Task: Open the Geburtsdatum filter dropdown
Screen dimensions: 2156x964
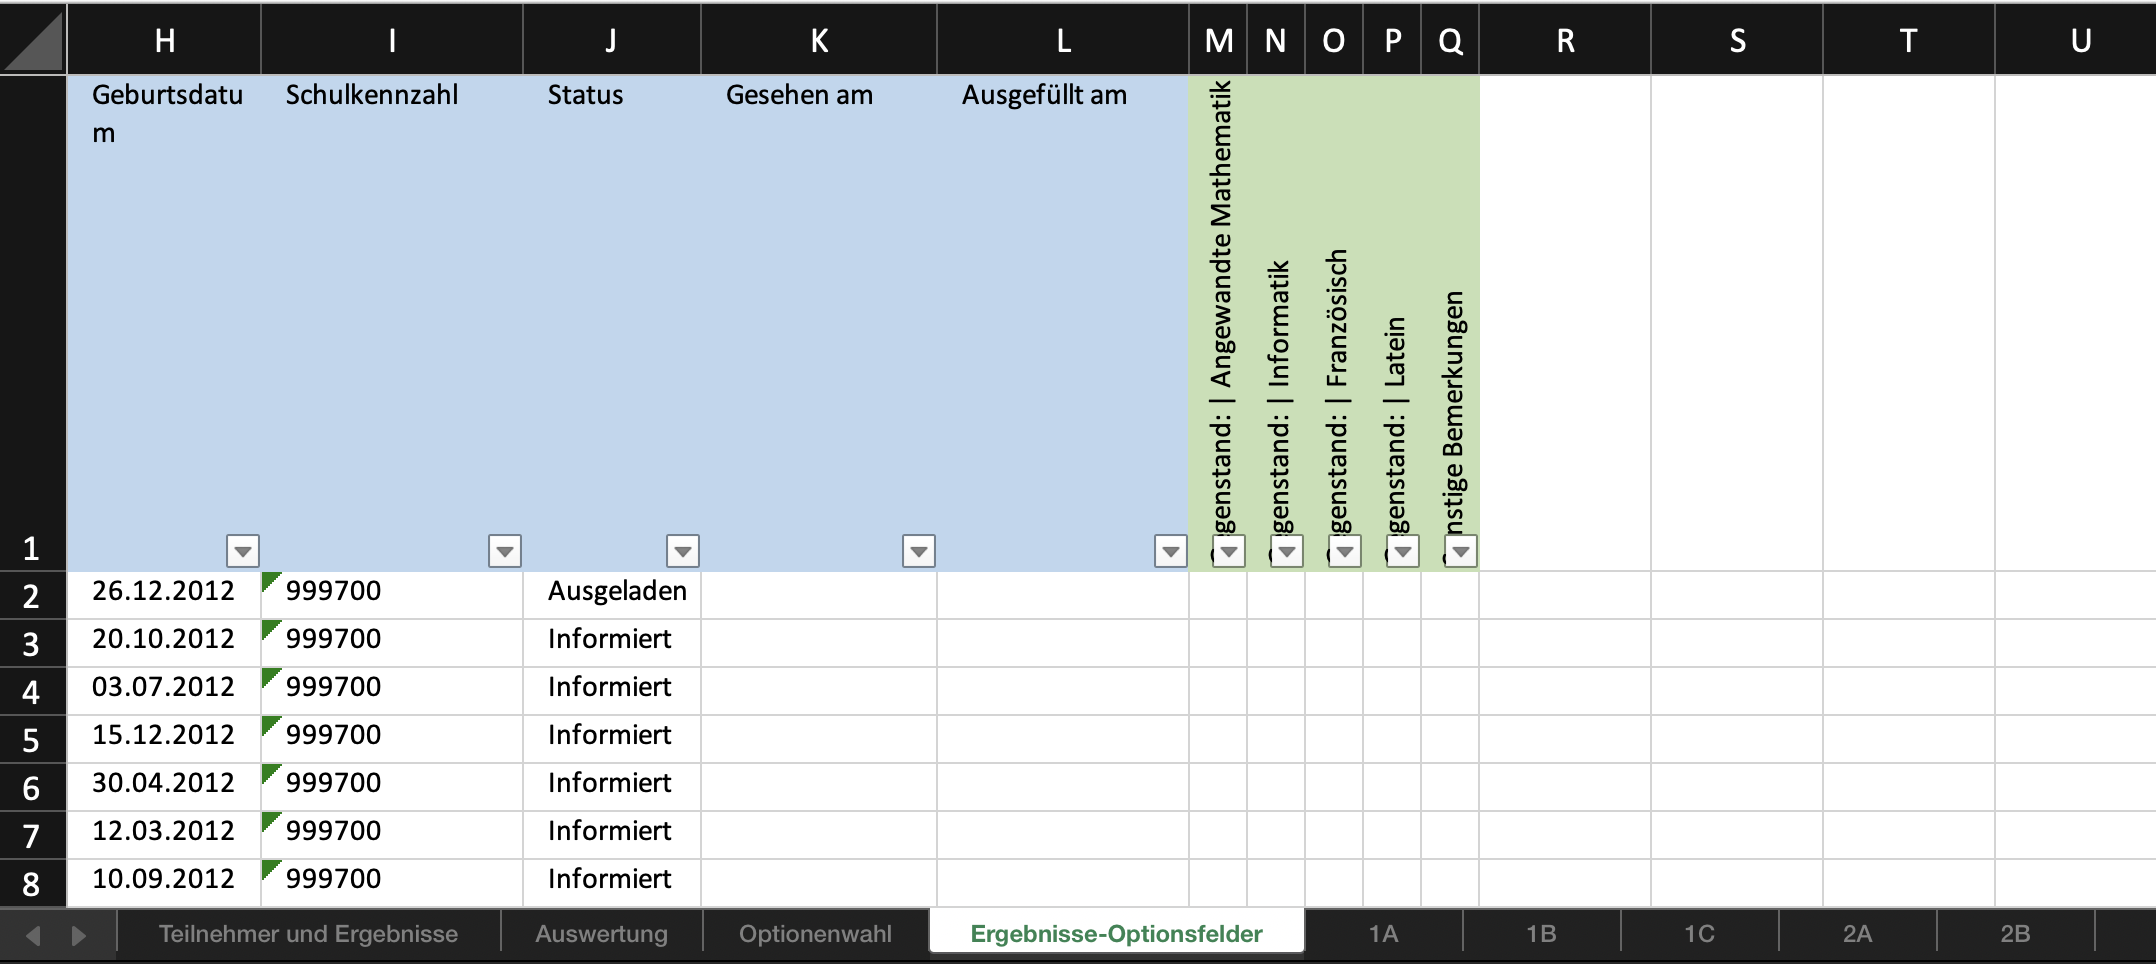Action: point(243,551)
